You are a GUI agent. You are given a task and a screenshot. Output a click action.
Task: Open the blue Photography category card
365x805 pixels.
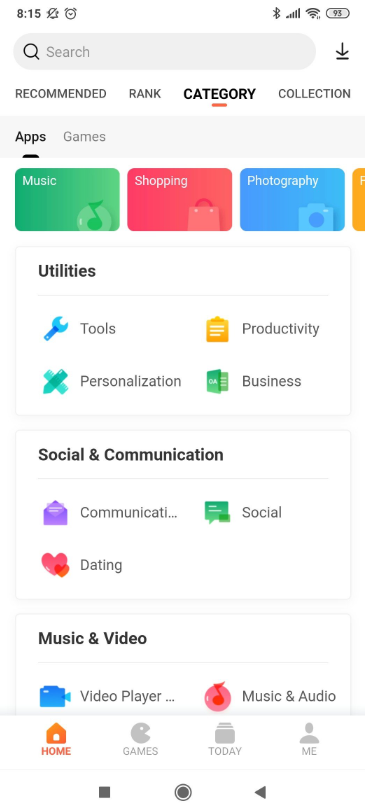click(x=292, y=200)
